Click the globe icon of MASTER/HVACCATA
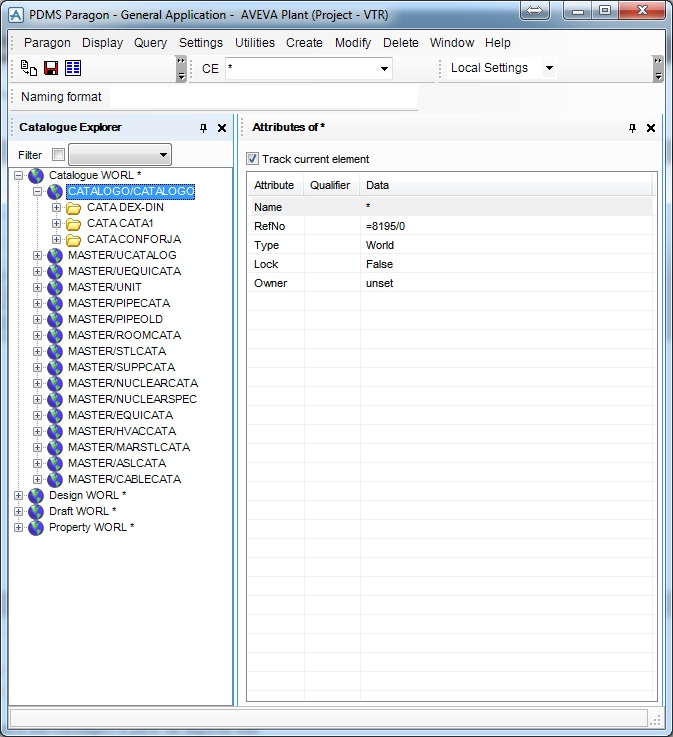Image resolution: width=673 pixels, height=737 pixels. (55, 431)
